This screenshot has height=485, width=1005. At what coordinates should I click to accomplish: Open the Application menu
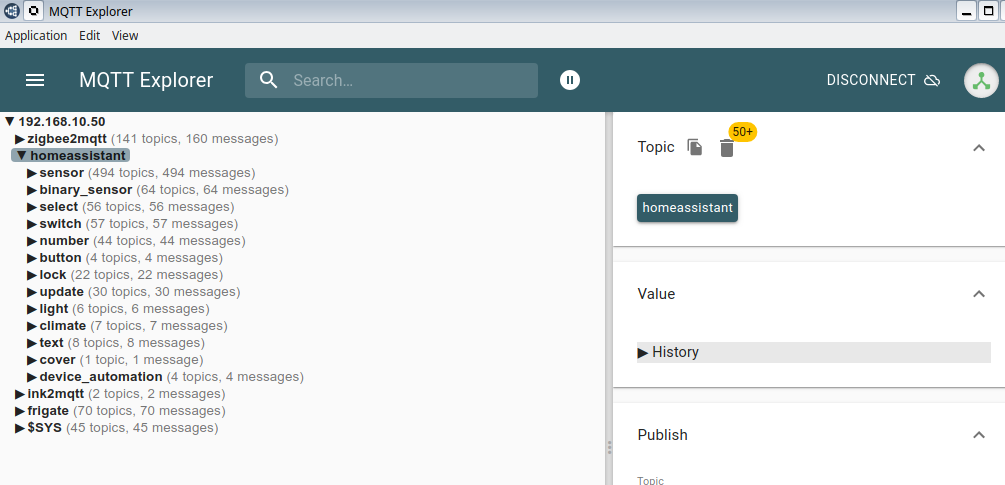pyautogui.click(x=36, y=35)
